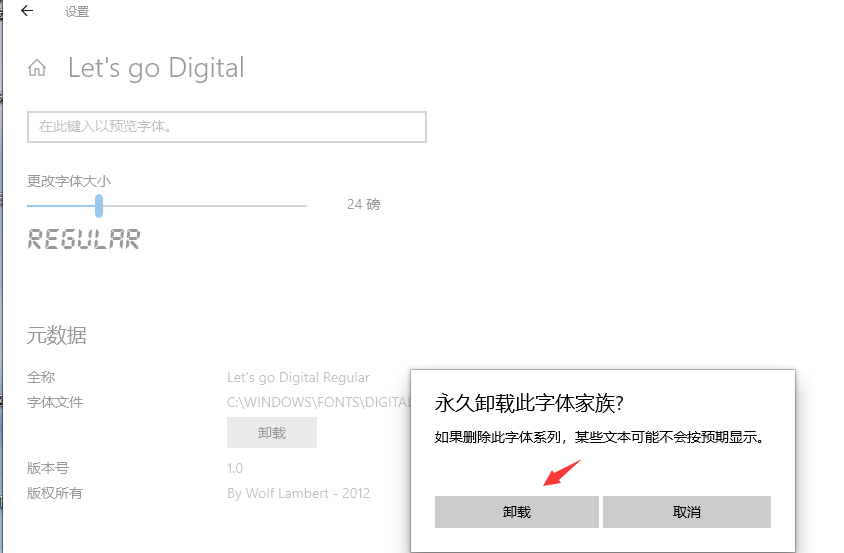Click the 版本号 metadata label
This screenshot has width=844, height=553.
(48, 468)
